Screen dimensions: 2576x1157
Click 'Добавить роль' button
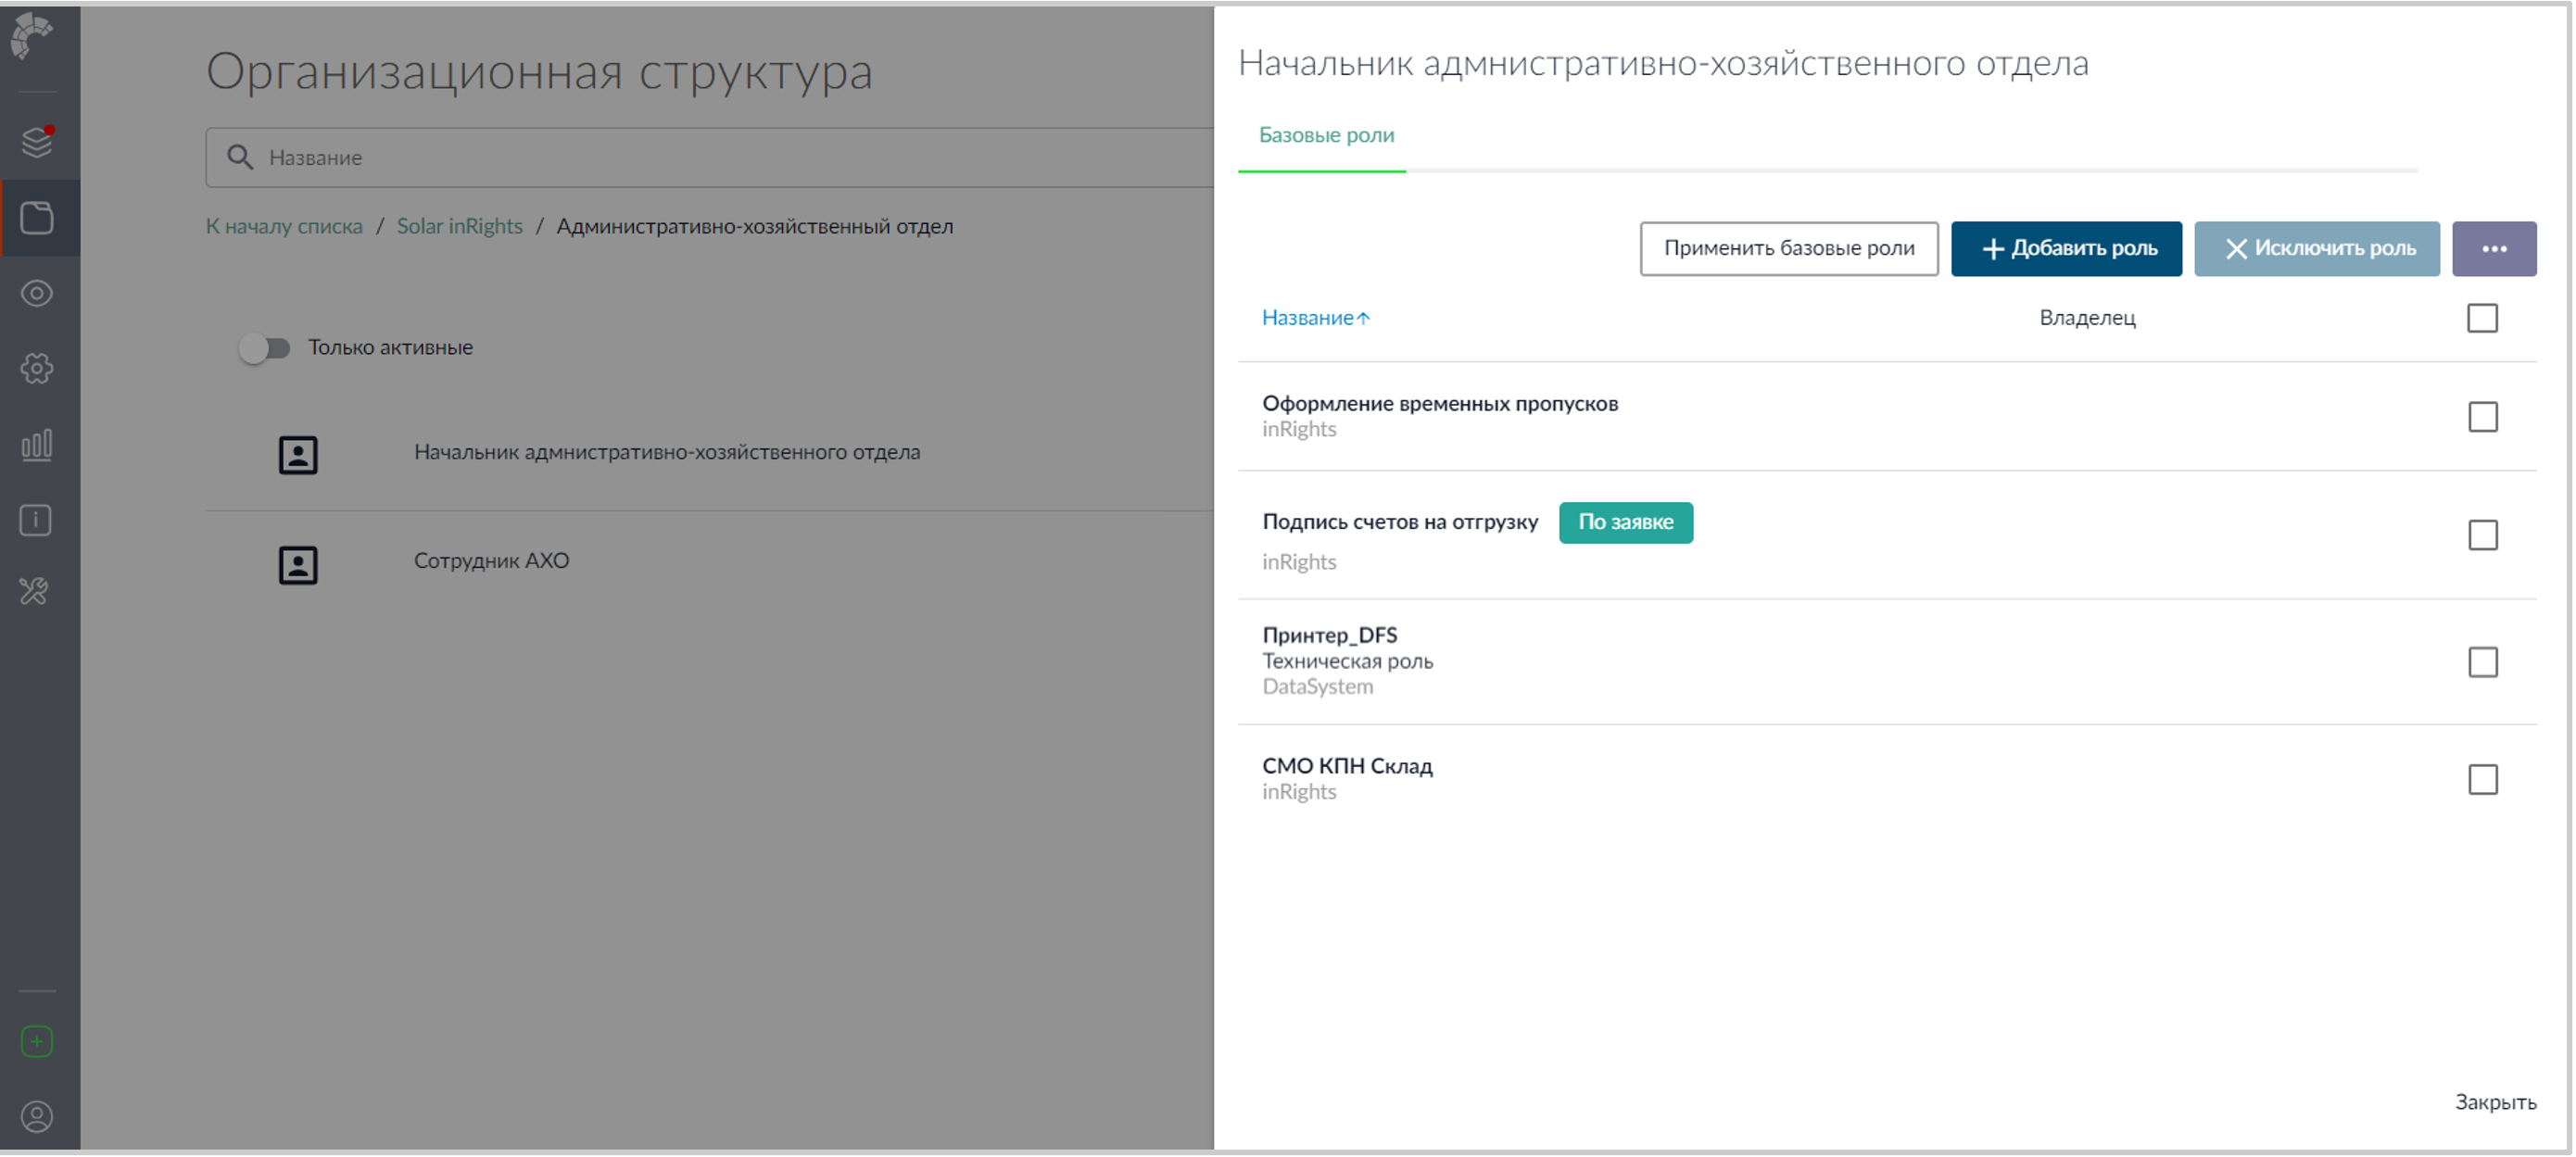[2065, 249]
